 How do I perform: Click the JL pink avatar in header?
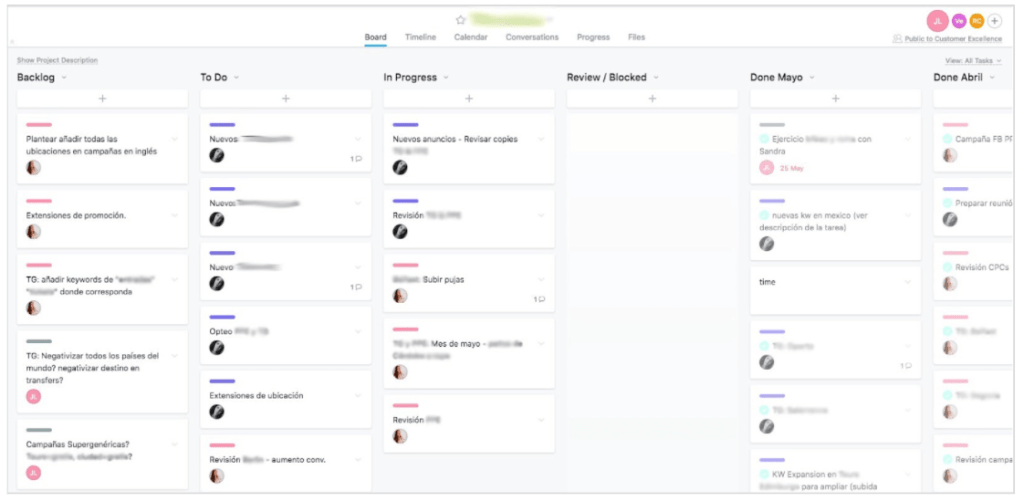pos(937,21)
